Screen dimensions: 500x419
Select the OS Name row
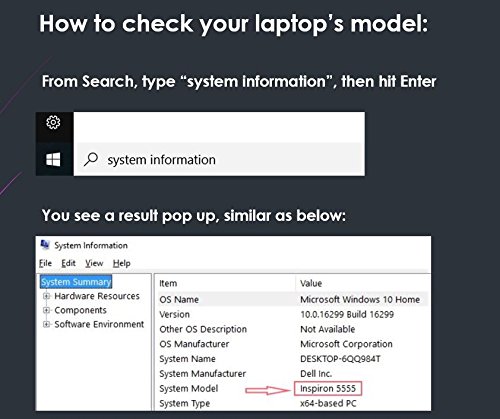pyautogui.click(x=293, y=299)
